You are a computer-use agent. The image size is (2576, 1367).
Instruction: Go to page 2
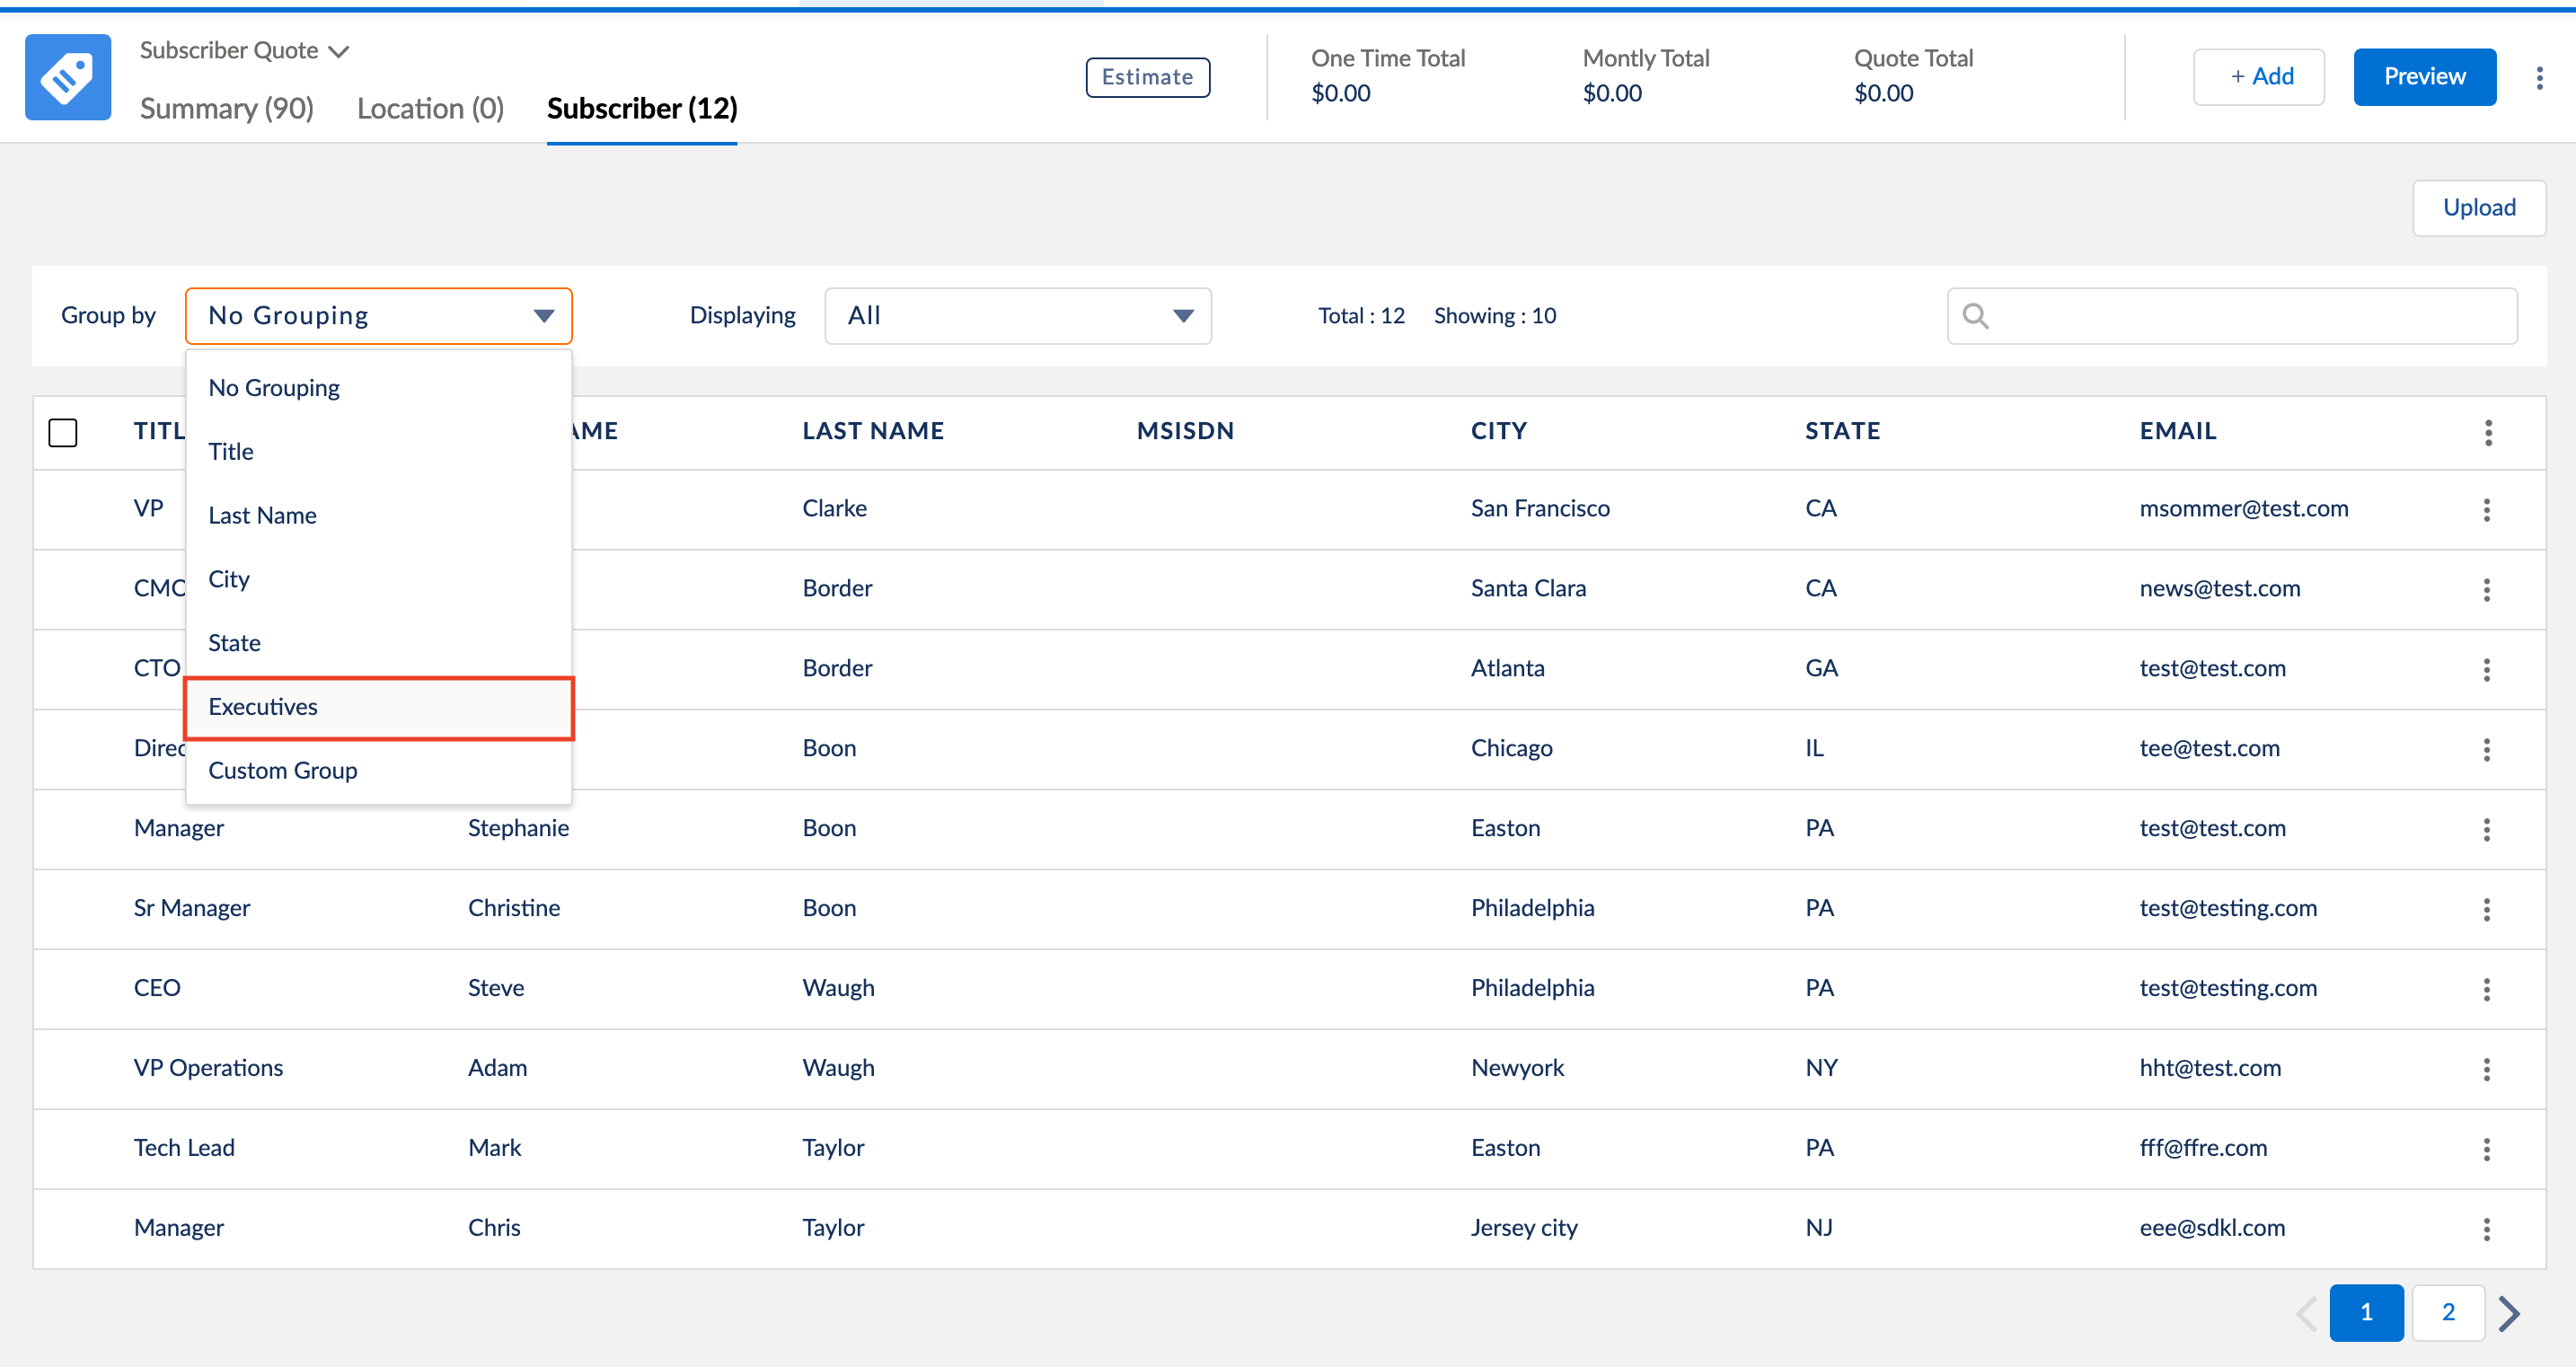[2448, 1312]
